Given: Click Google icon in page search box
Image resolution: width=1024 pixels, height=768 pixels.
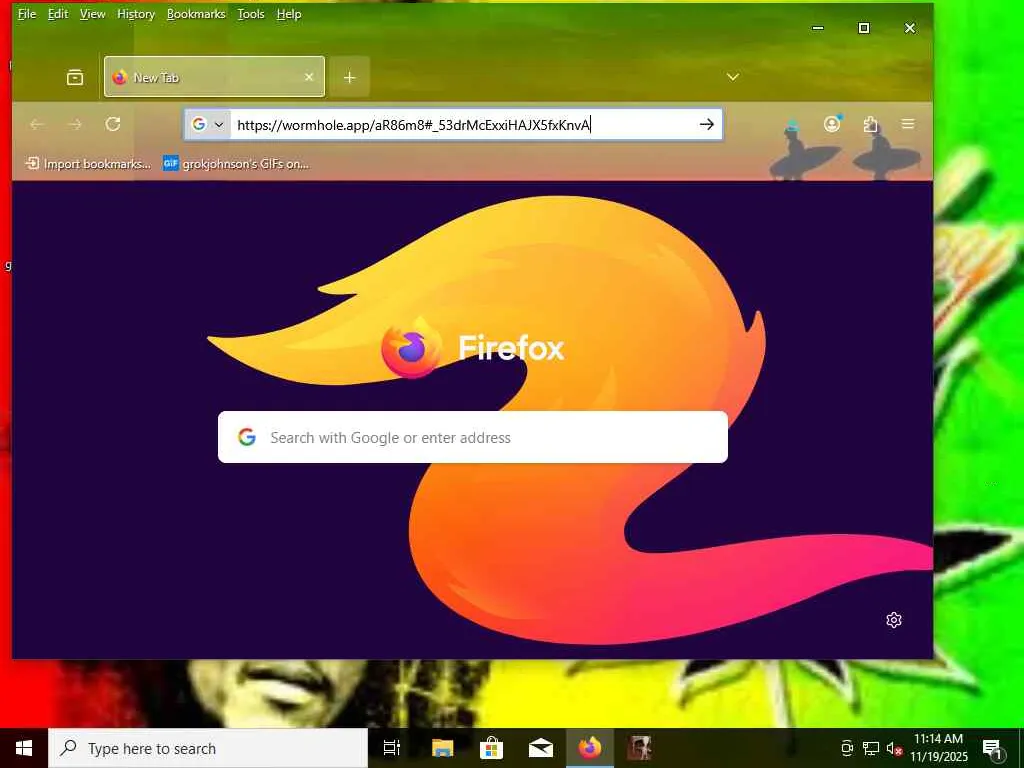Looking at the screenshot, I should 247,437.
